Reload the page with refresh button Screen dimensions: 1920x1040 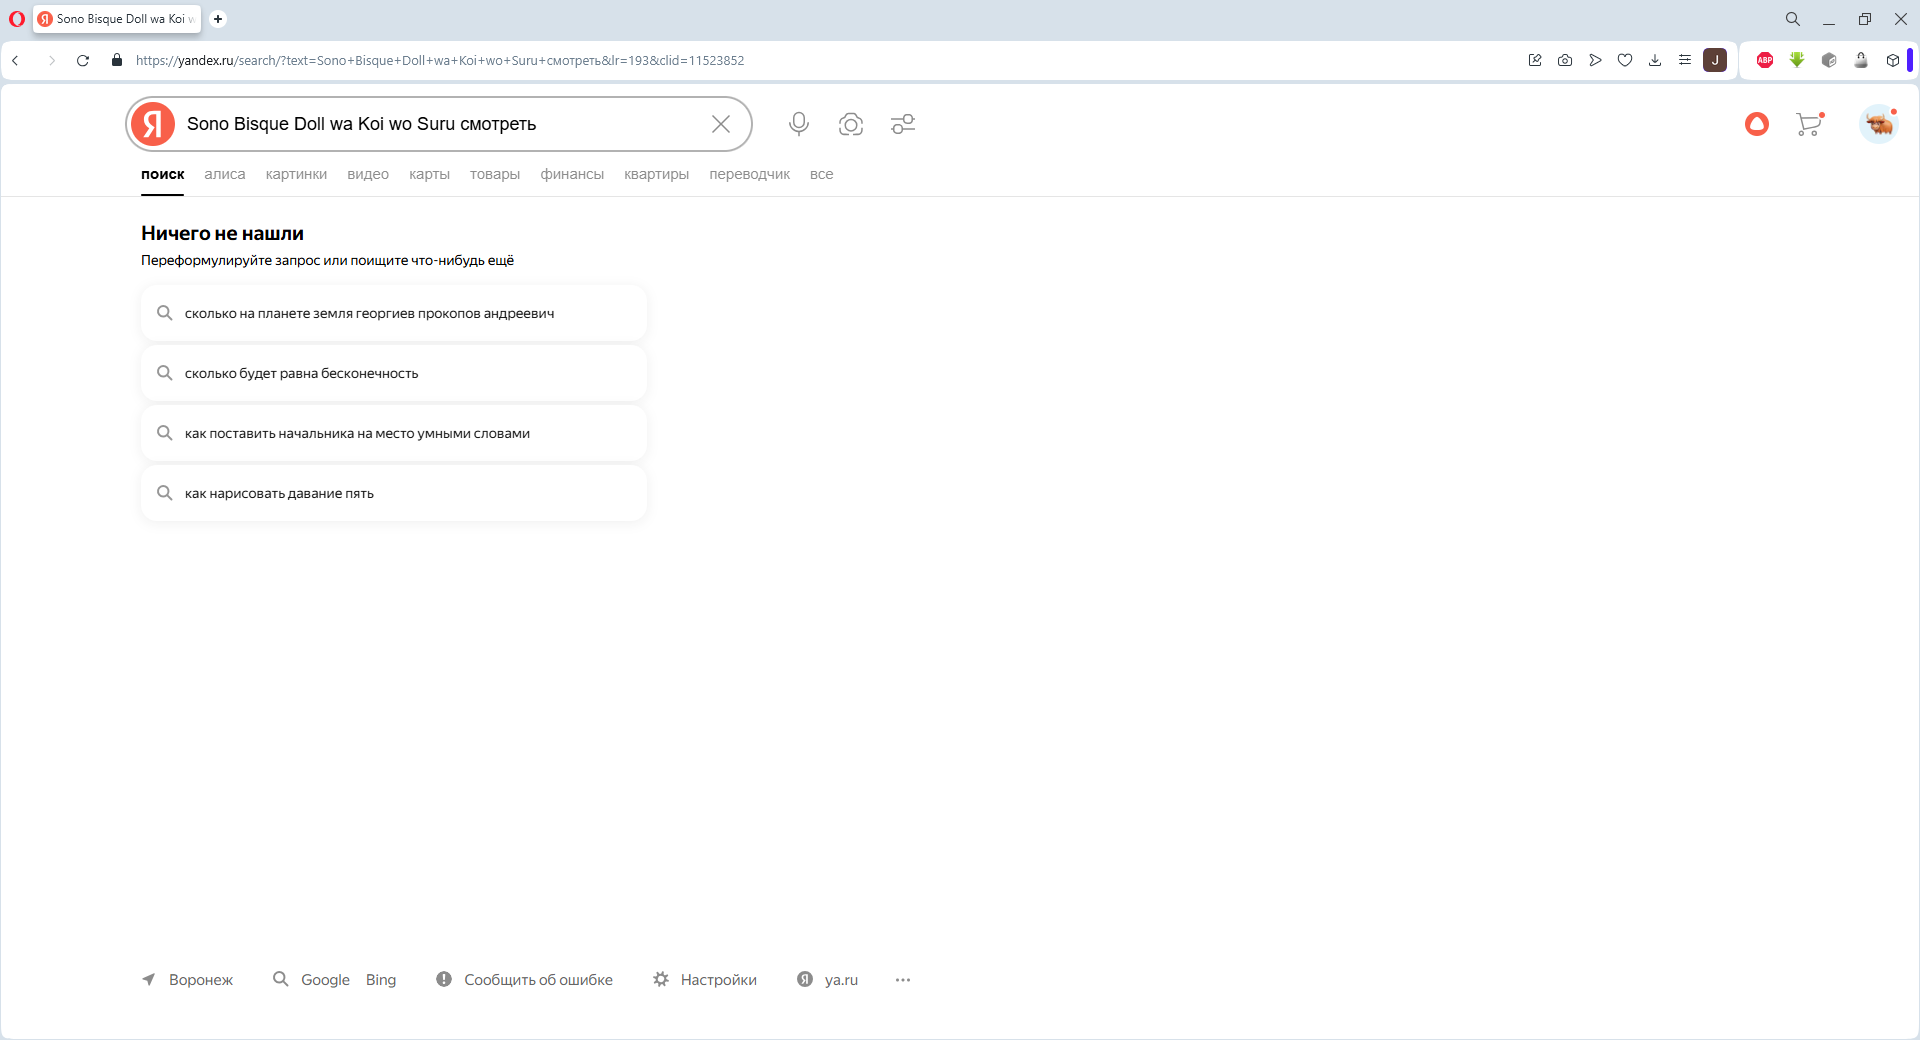click(x=83, y=61)
